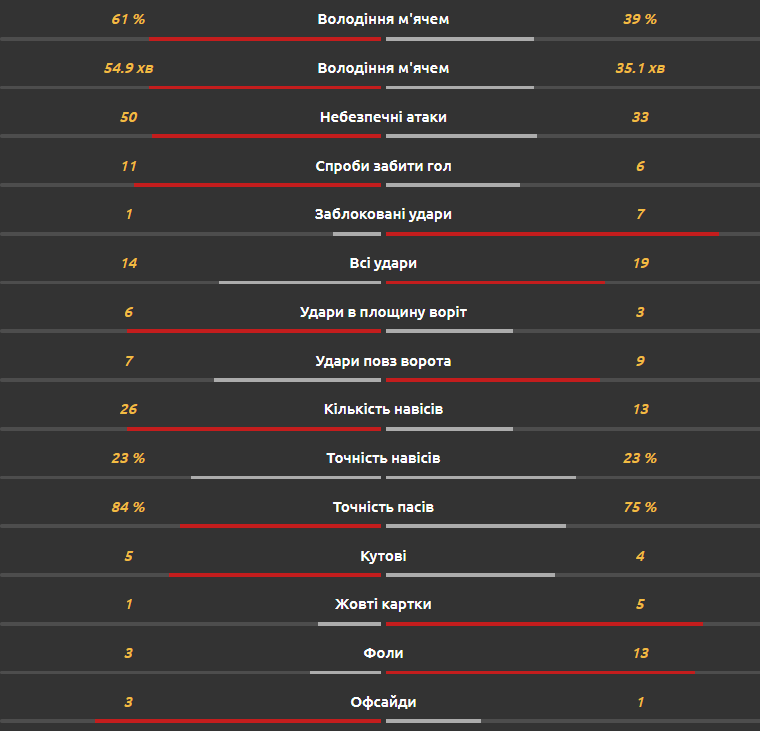Select the Заблоковані удари stat label
760x731 pixels.
click(x=383, y=214)
